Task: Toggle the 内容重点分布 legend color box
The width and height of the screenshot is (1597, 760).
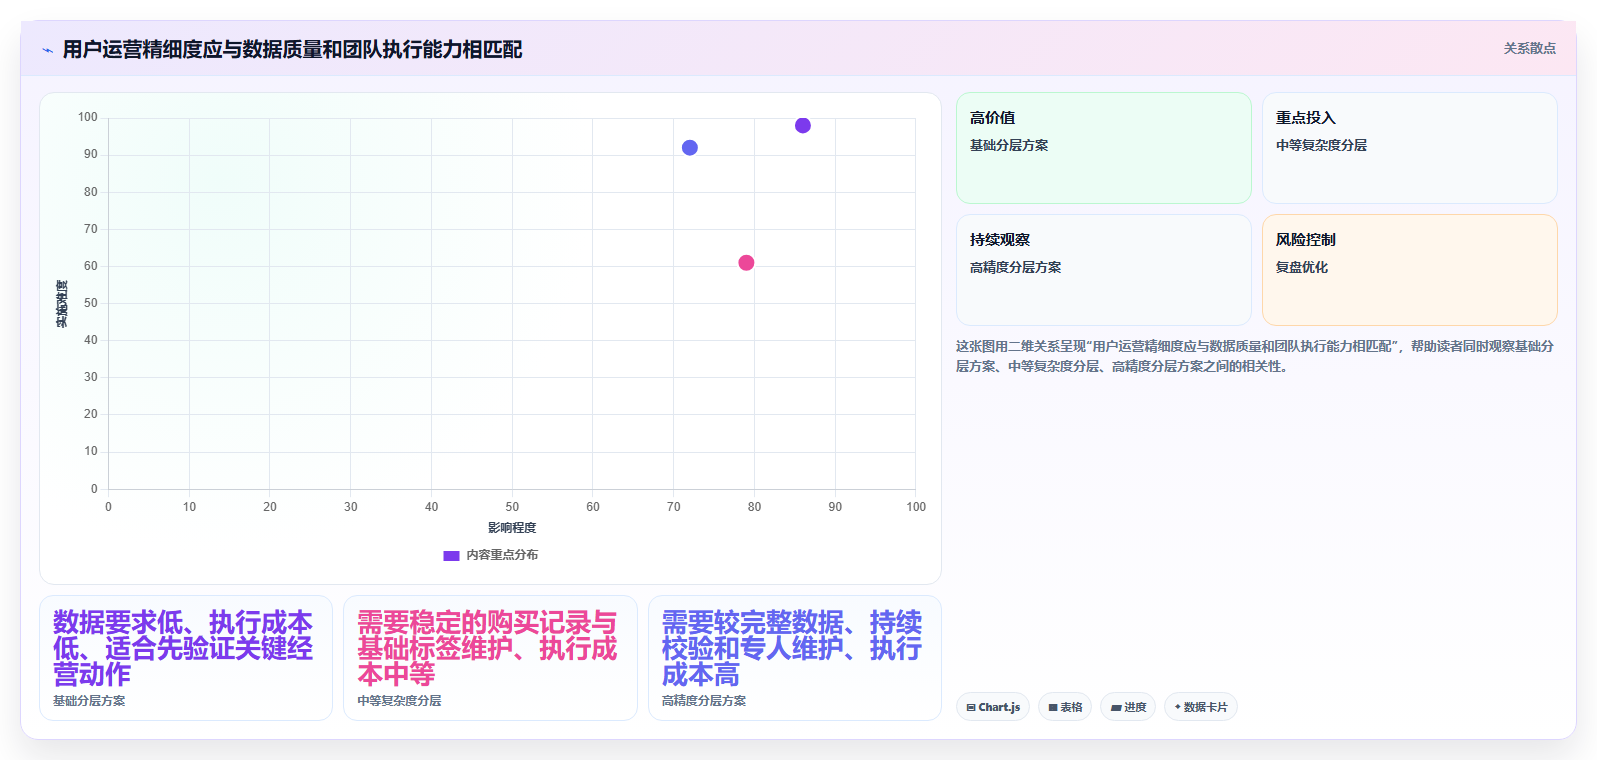Action: point(451,555)
